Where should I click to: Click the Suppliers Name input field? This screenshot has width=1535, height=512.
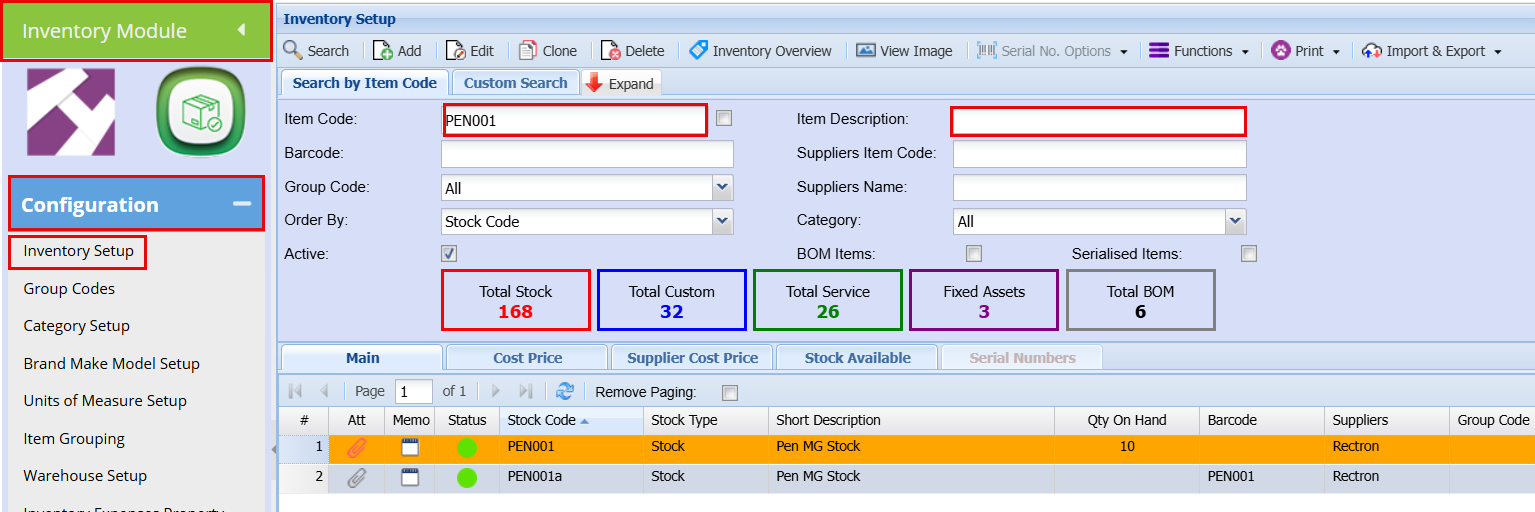click(1100, 187)
